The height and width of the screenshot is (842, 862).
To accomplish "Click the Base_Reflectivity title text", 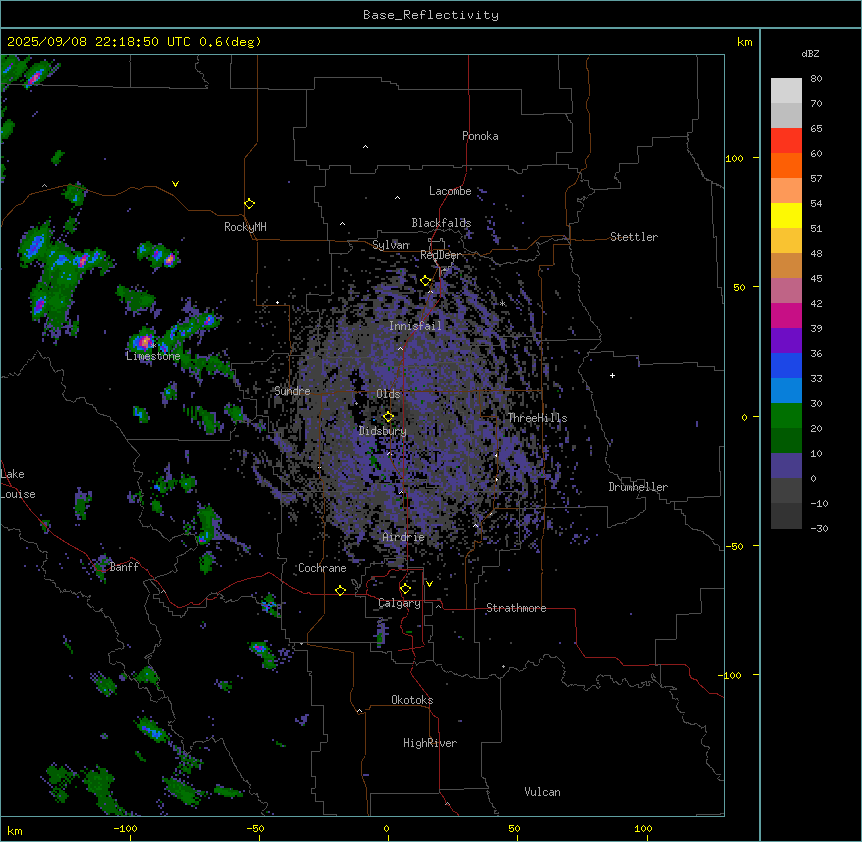I will tap(431, 15).
